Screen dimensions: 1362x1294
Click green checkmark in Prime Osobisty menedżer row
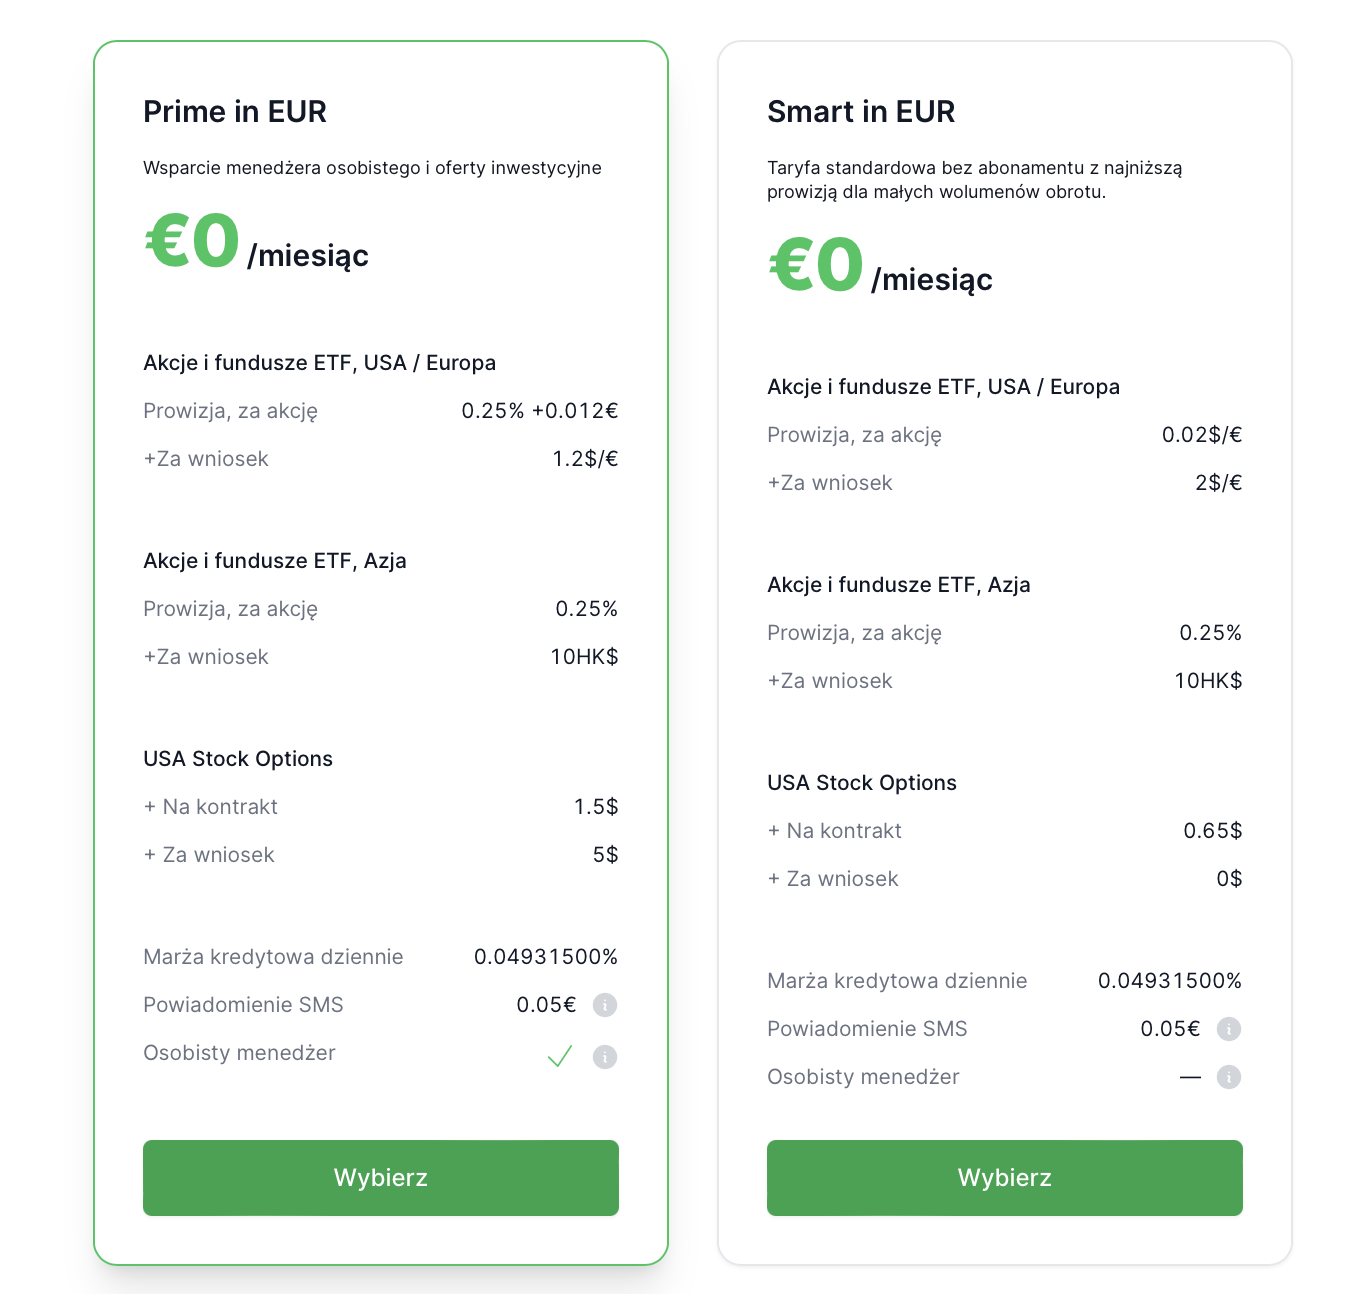pyautogui.click(x=560, y=1056)
